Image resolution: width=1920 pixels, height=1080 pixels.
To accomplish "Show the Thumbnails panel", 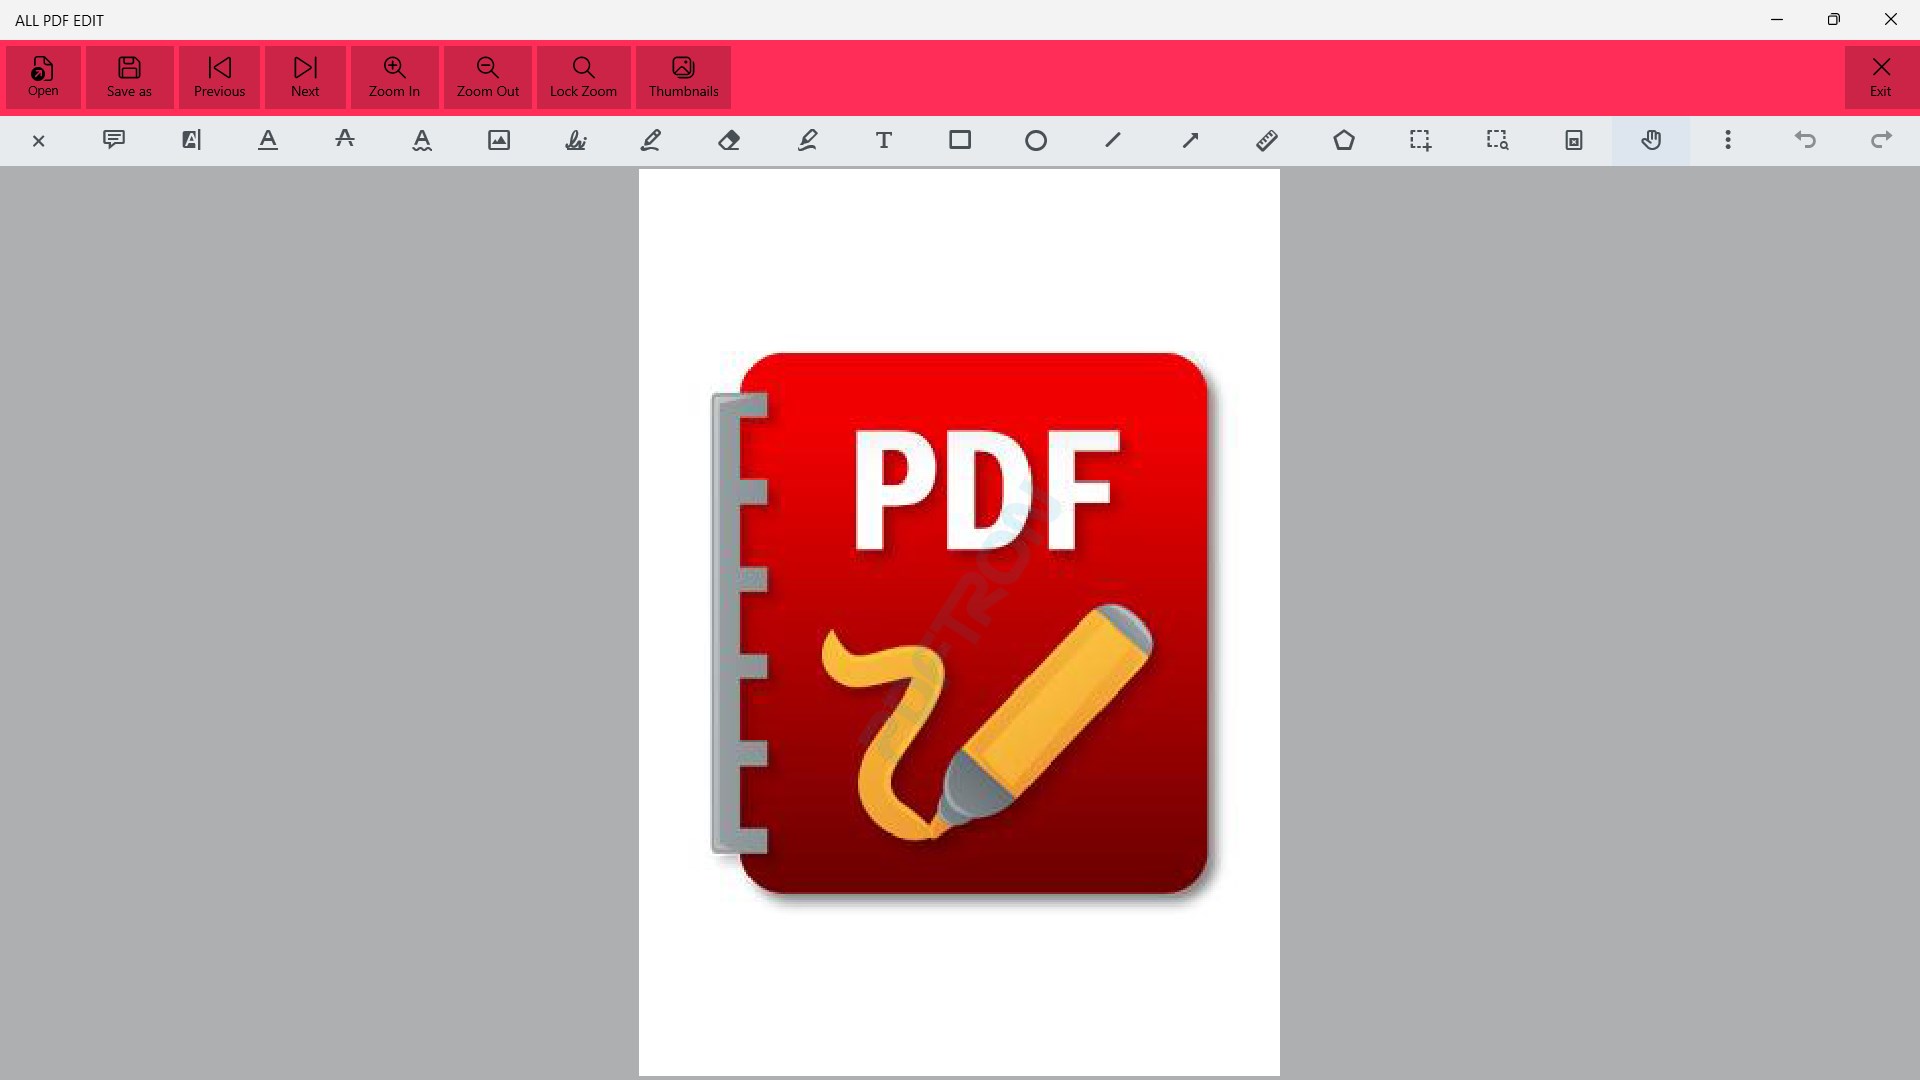I will (683, 77).
